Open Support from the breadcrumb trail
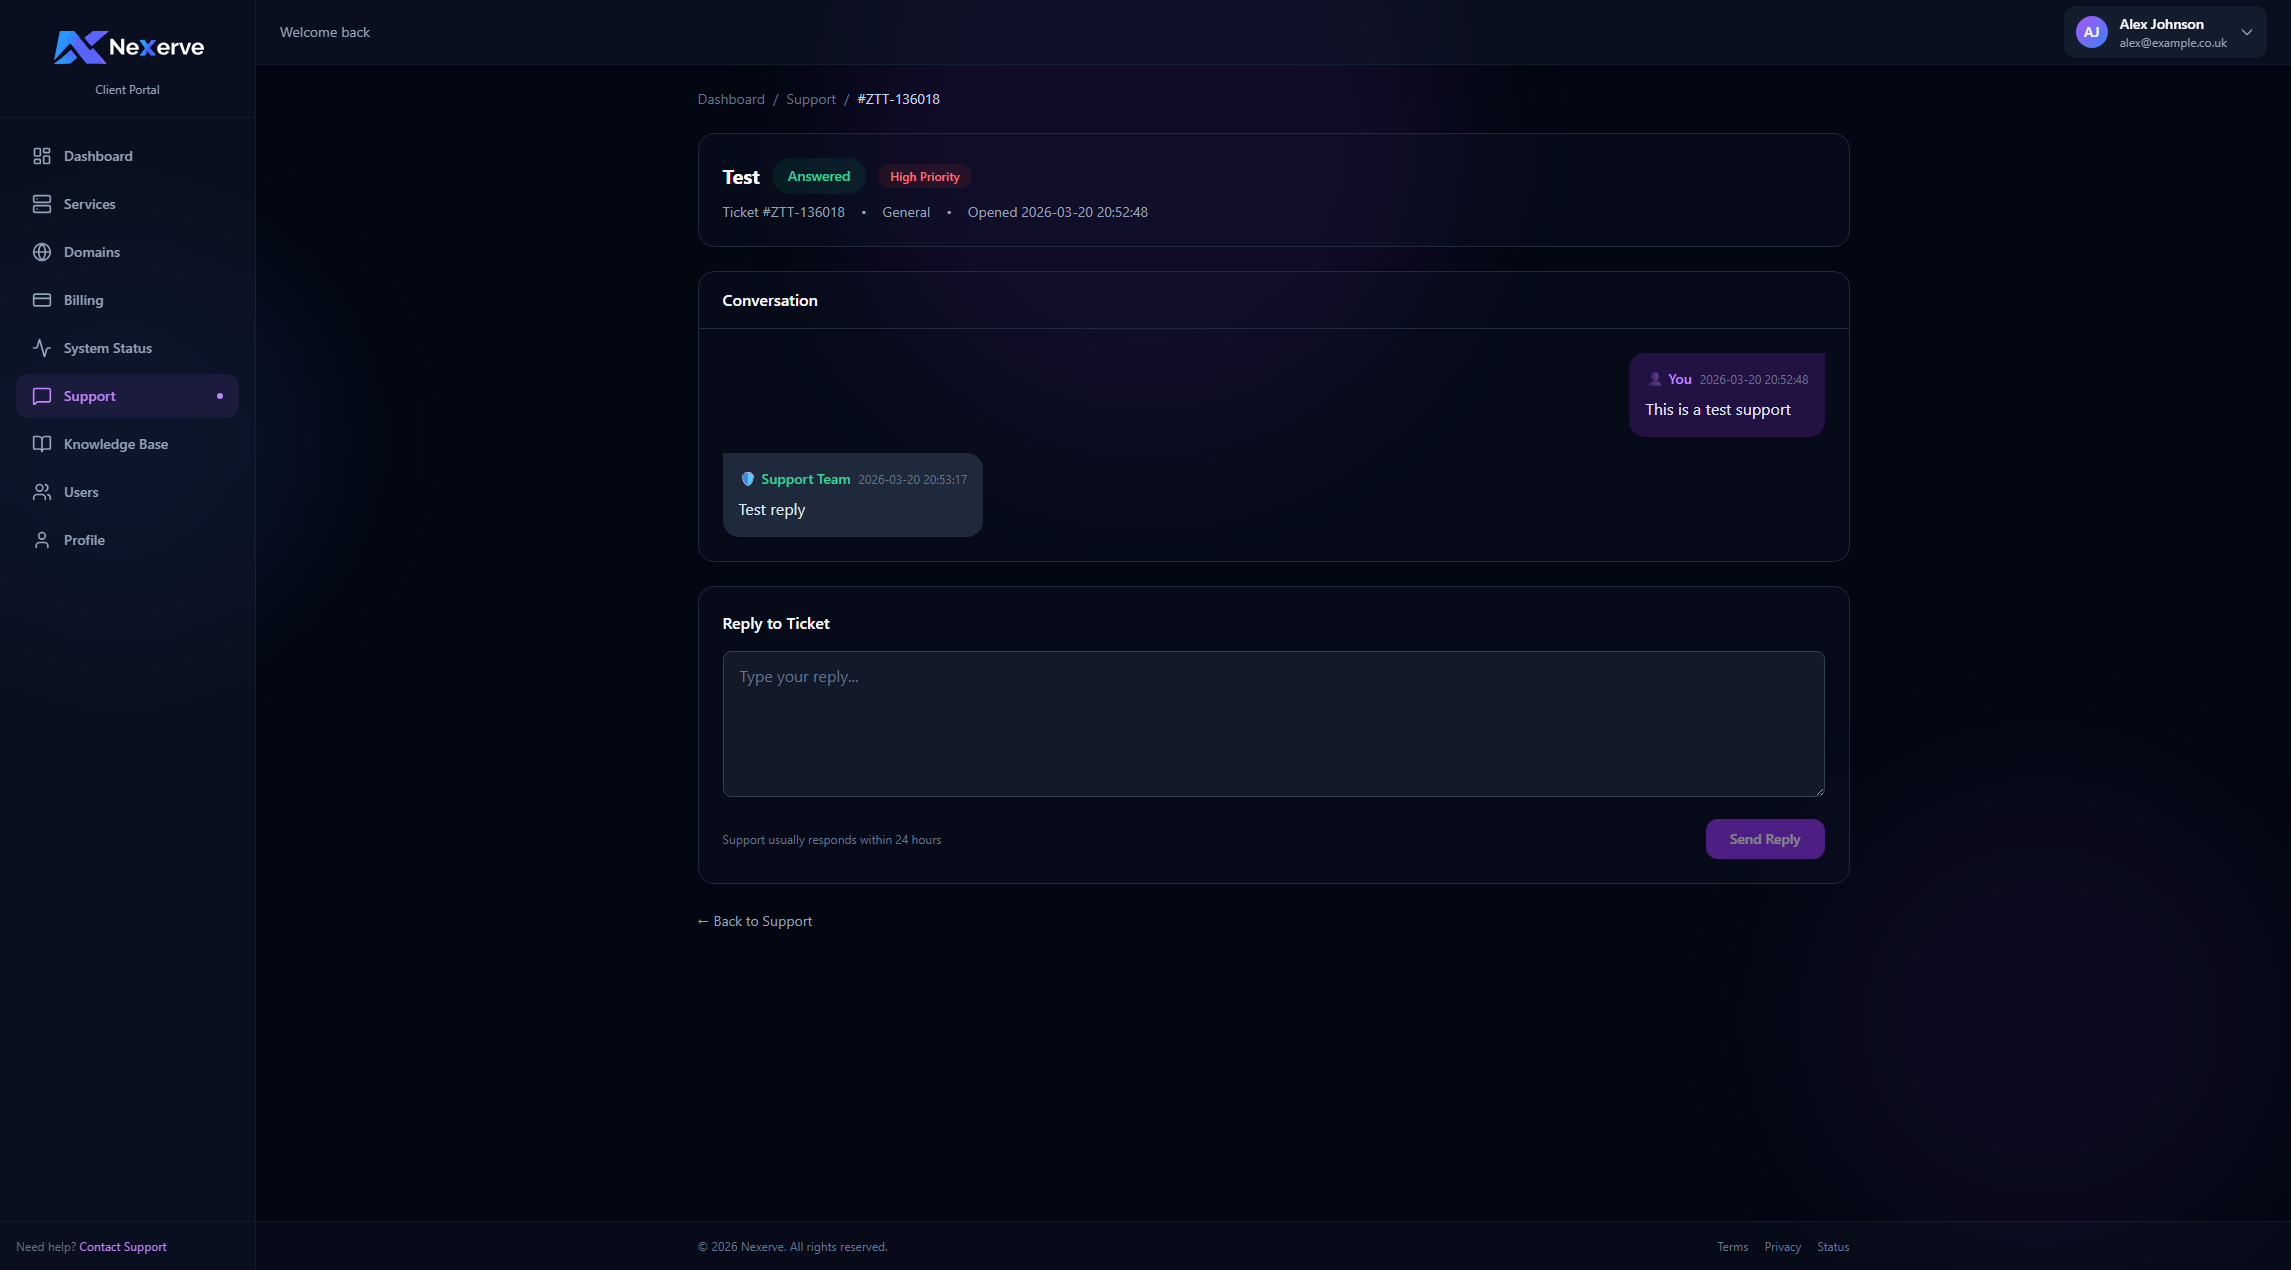2291x1270 pixels. (x=811, y=99)
